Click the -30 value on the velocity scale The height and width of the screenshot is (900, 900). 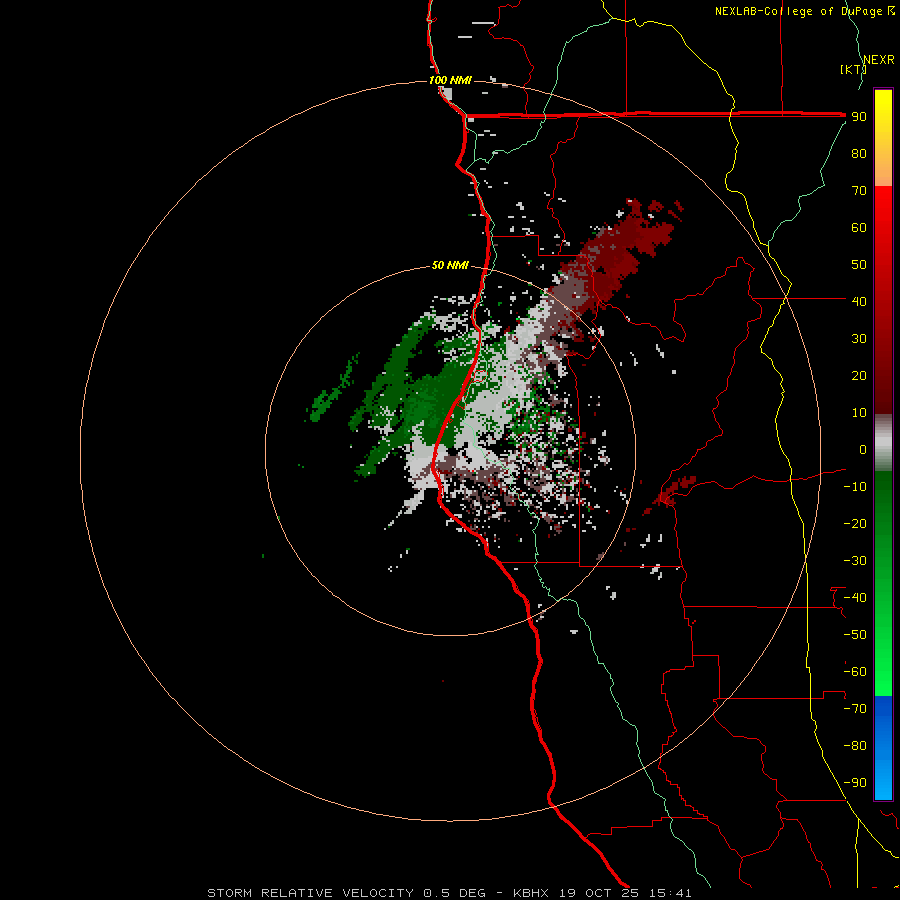pyautogui.click(x=855, y=561)
